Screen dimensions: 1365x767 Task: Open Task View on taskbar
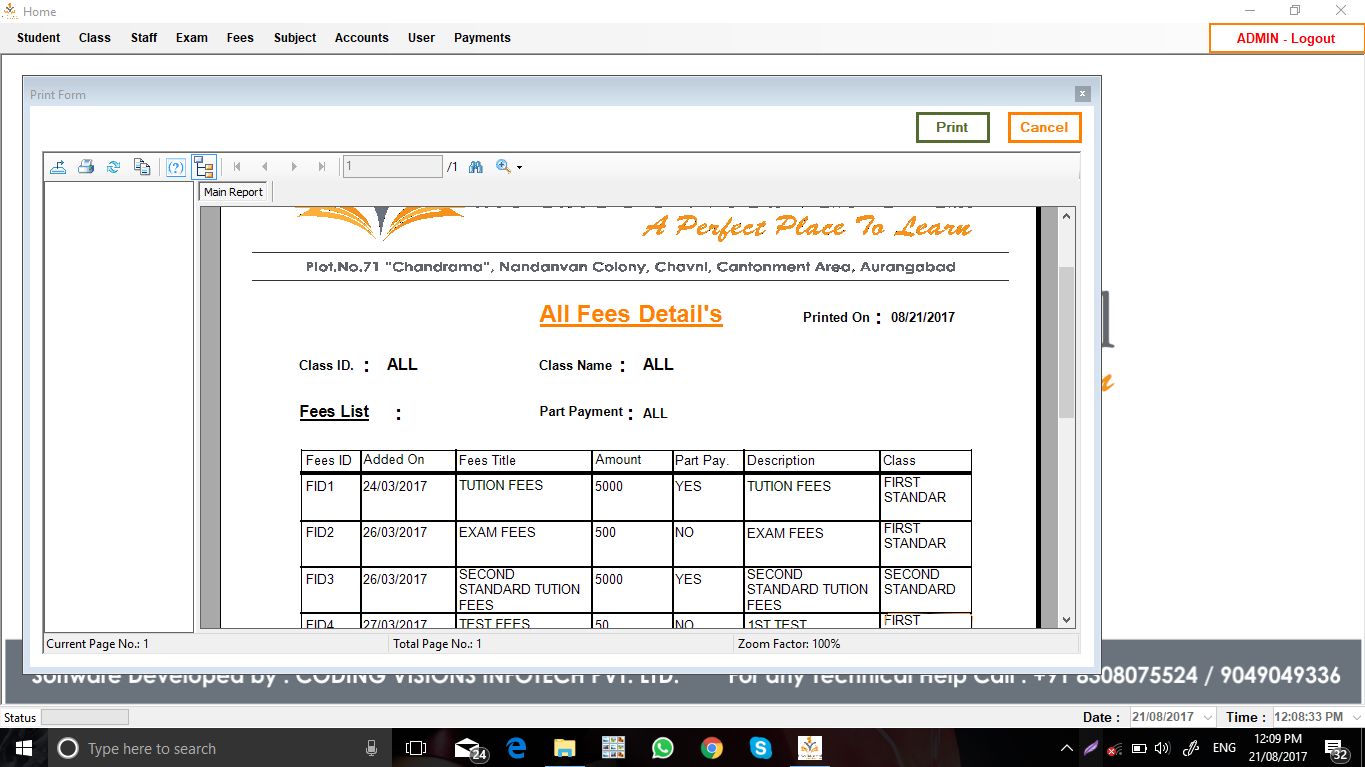[416, 748]
